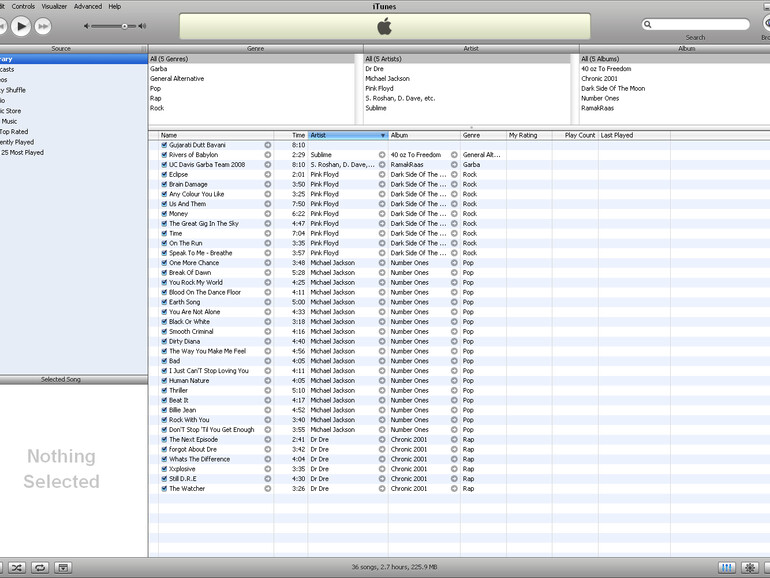The width and height of the screenshot is (770, 578).
Task: Uncheck the Forgot About Dre checkbox
Action: (165, 449)
